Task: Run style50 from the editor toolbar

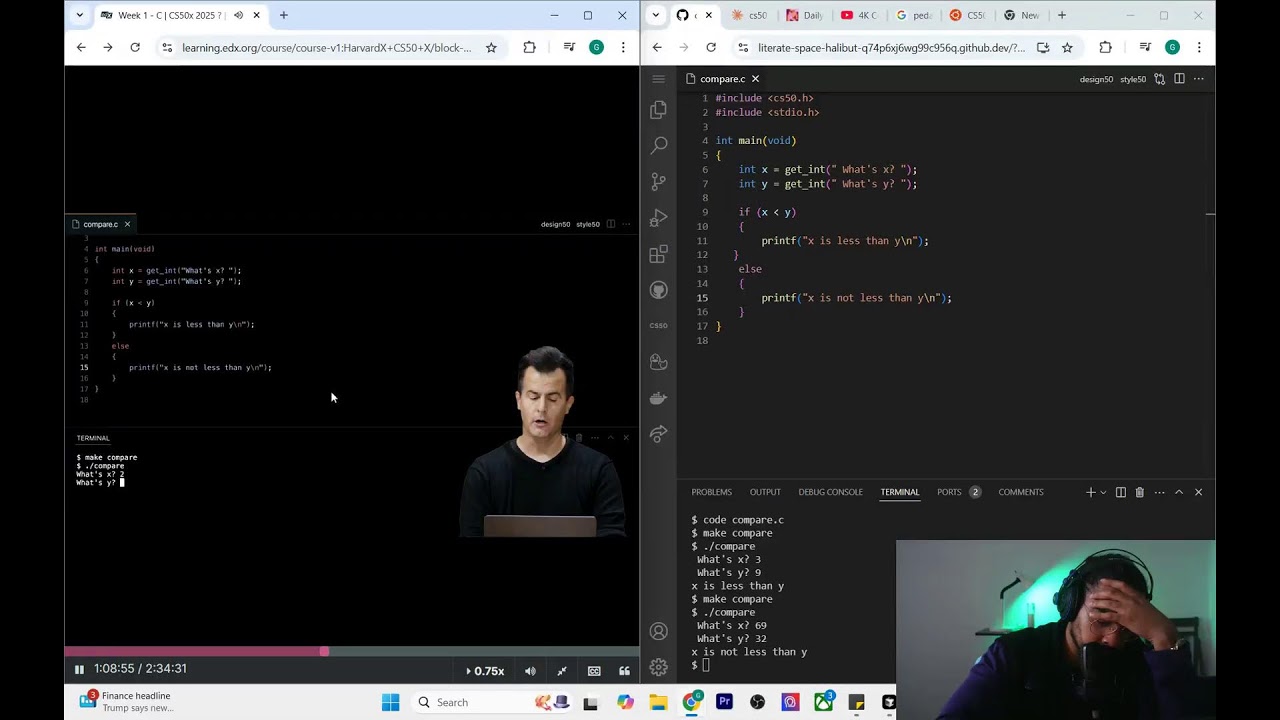Action: point(1133,79)
